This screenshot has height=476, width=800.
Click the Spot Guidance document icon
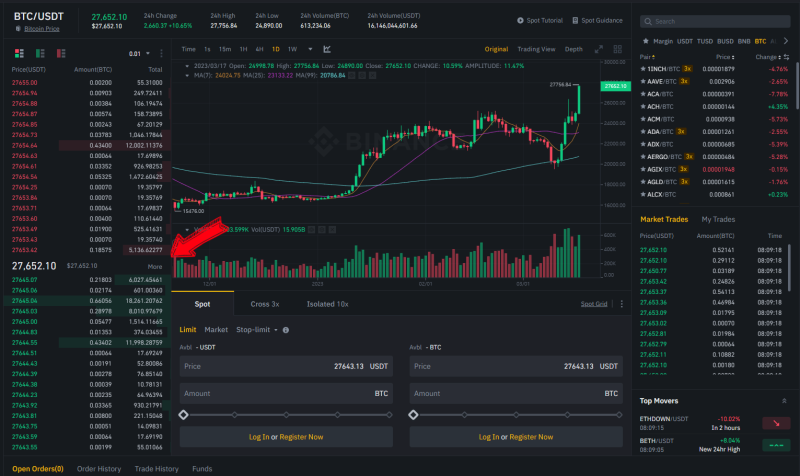[x=575, y=20]
